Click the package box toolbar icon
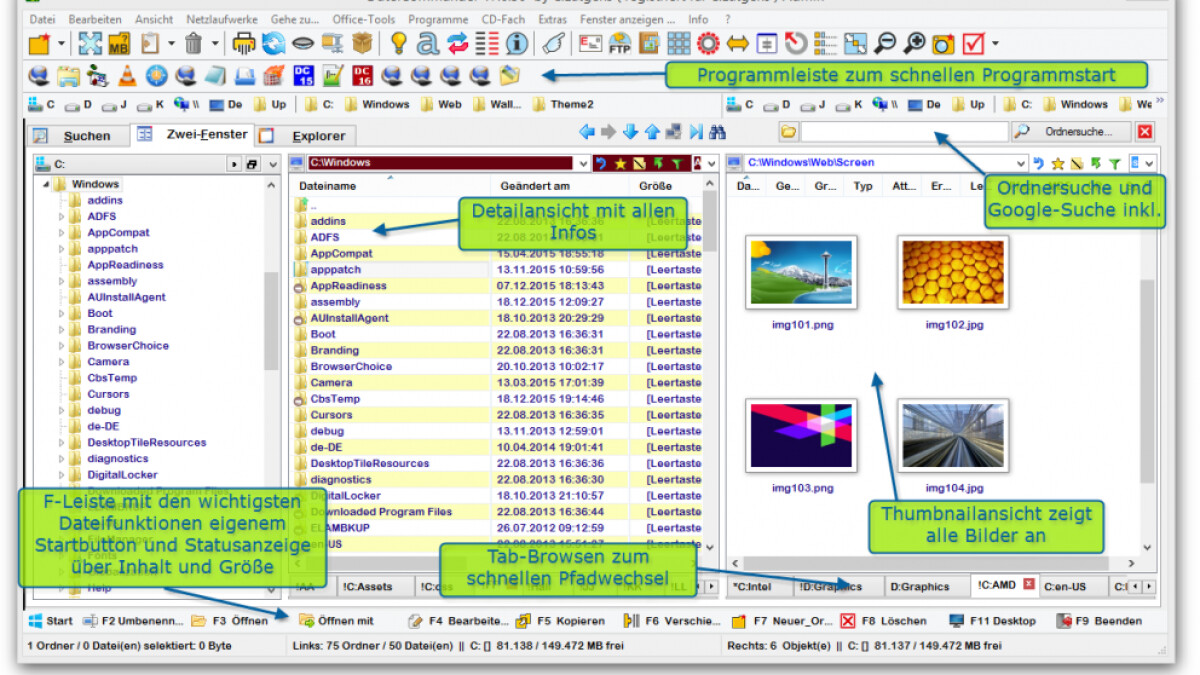The image size is (1200, 675). point(362,43)
